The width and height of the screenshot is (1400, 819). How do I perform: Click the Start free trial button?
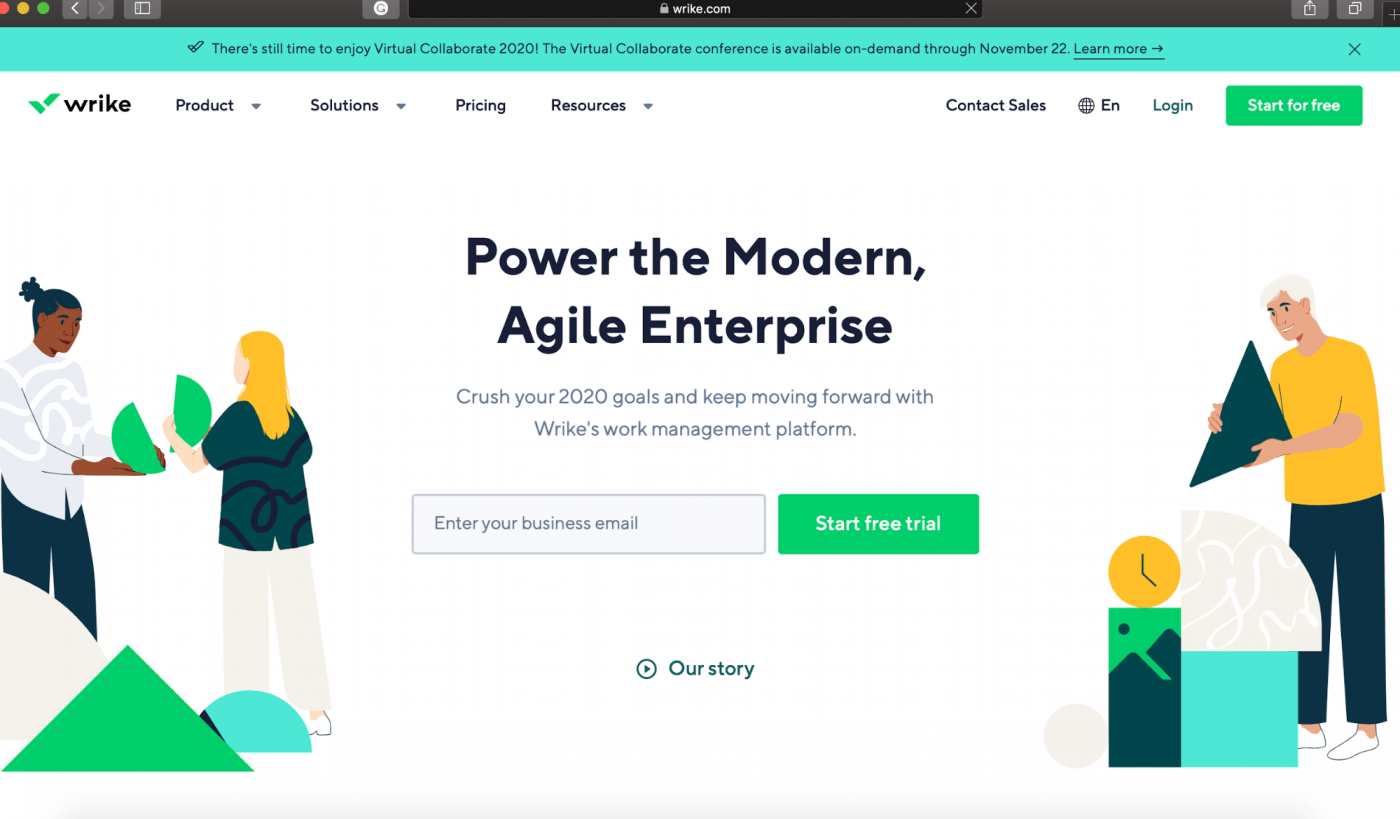click(878, 523)
